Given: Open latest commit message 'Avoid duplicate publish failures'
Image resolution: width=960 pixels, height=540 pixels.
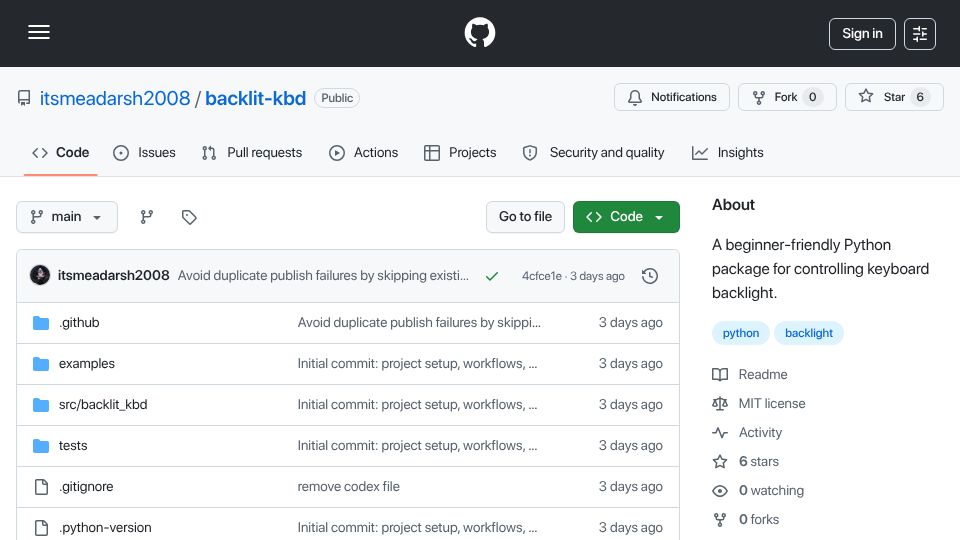Looking at the screenshot, I should point(323,276).
